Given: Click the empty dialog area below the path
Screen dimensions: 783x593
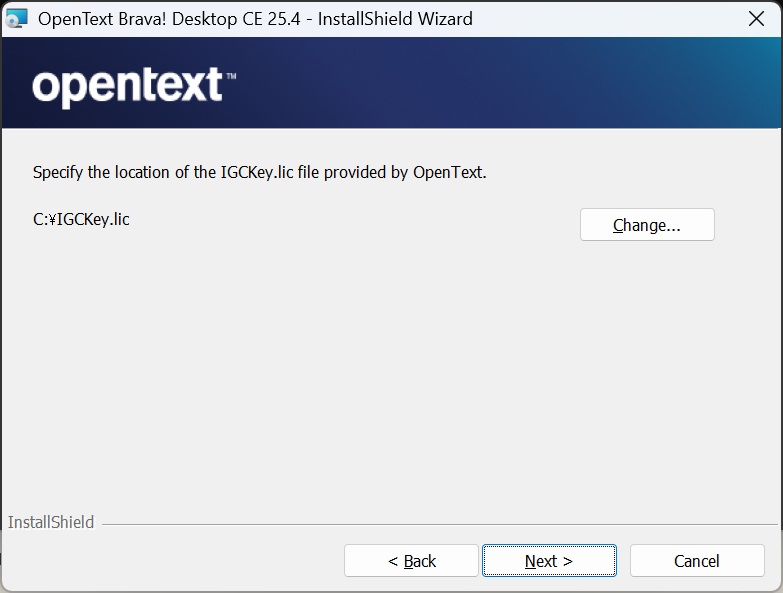Looking at the screenshot, I should tap(390, 380).
